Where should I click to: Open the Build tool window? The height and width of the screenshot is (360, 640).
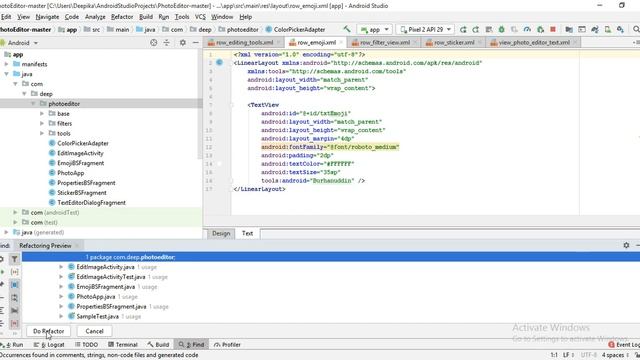pos(158,344)
